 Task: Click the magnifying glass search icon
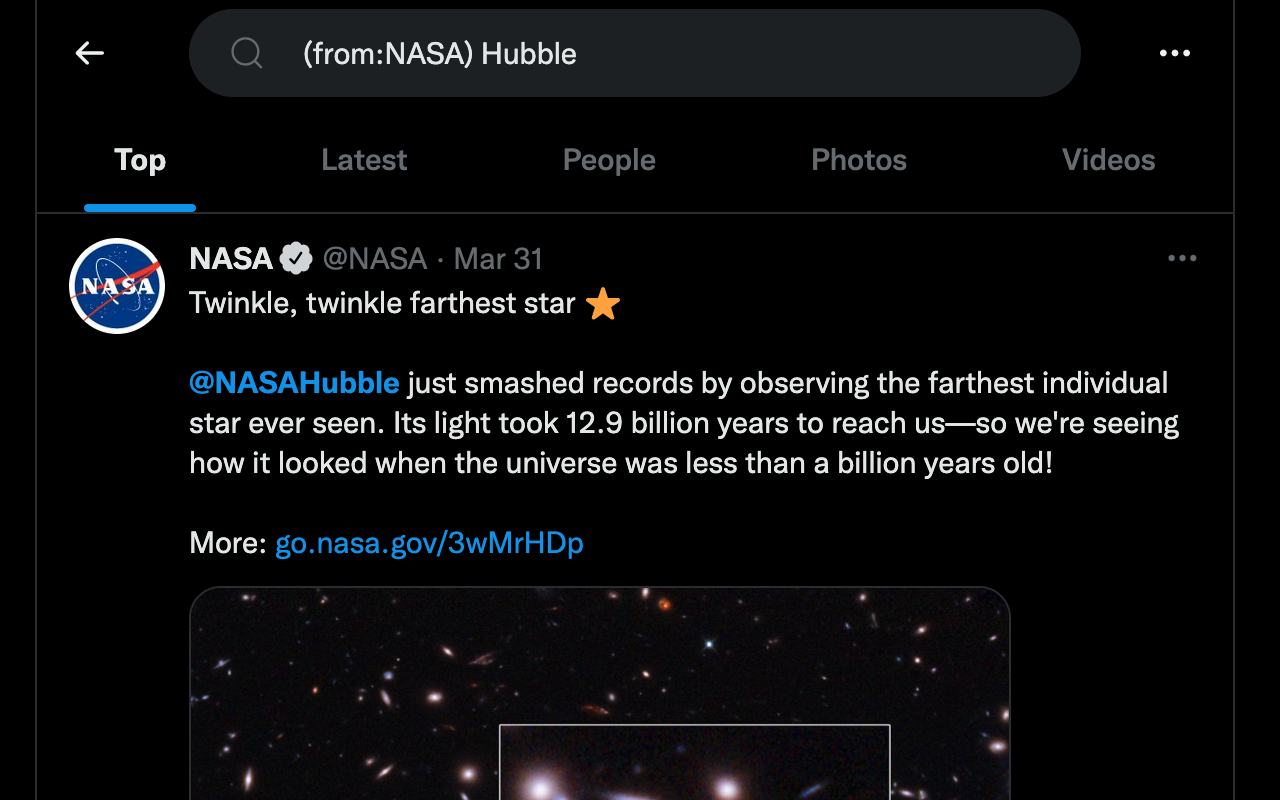[246, 53]
